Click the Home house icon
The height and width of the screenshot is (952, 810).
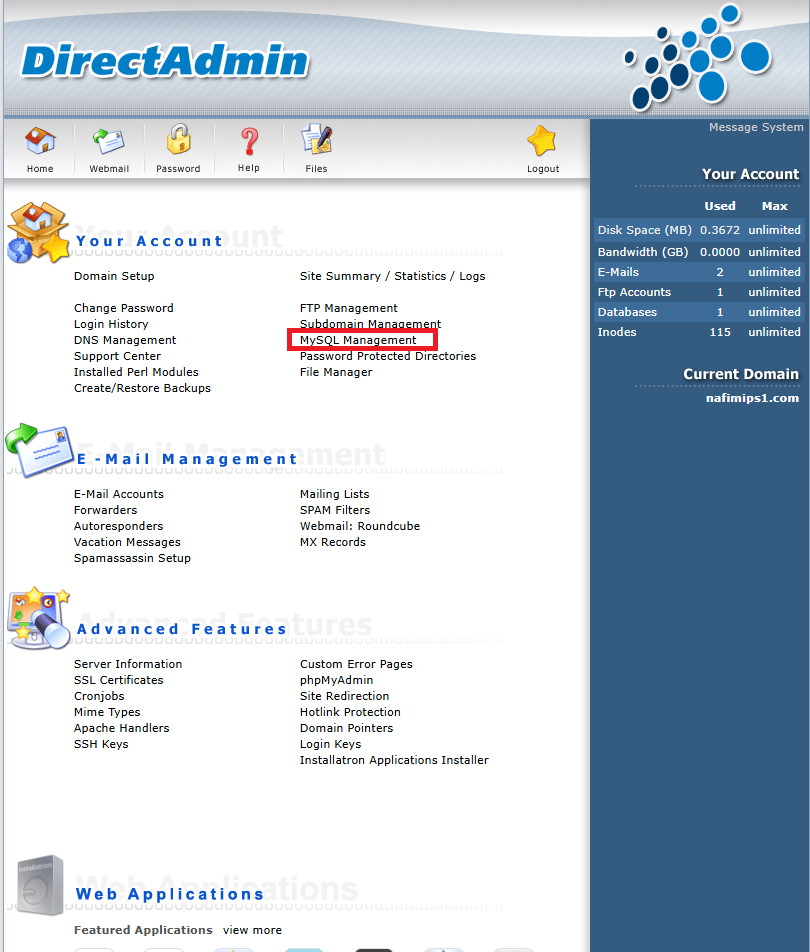(40, 141)
